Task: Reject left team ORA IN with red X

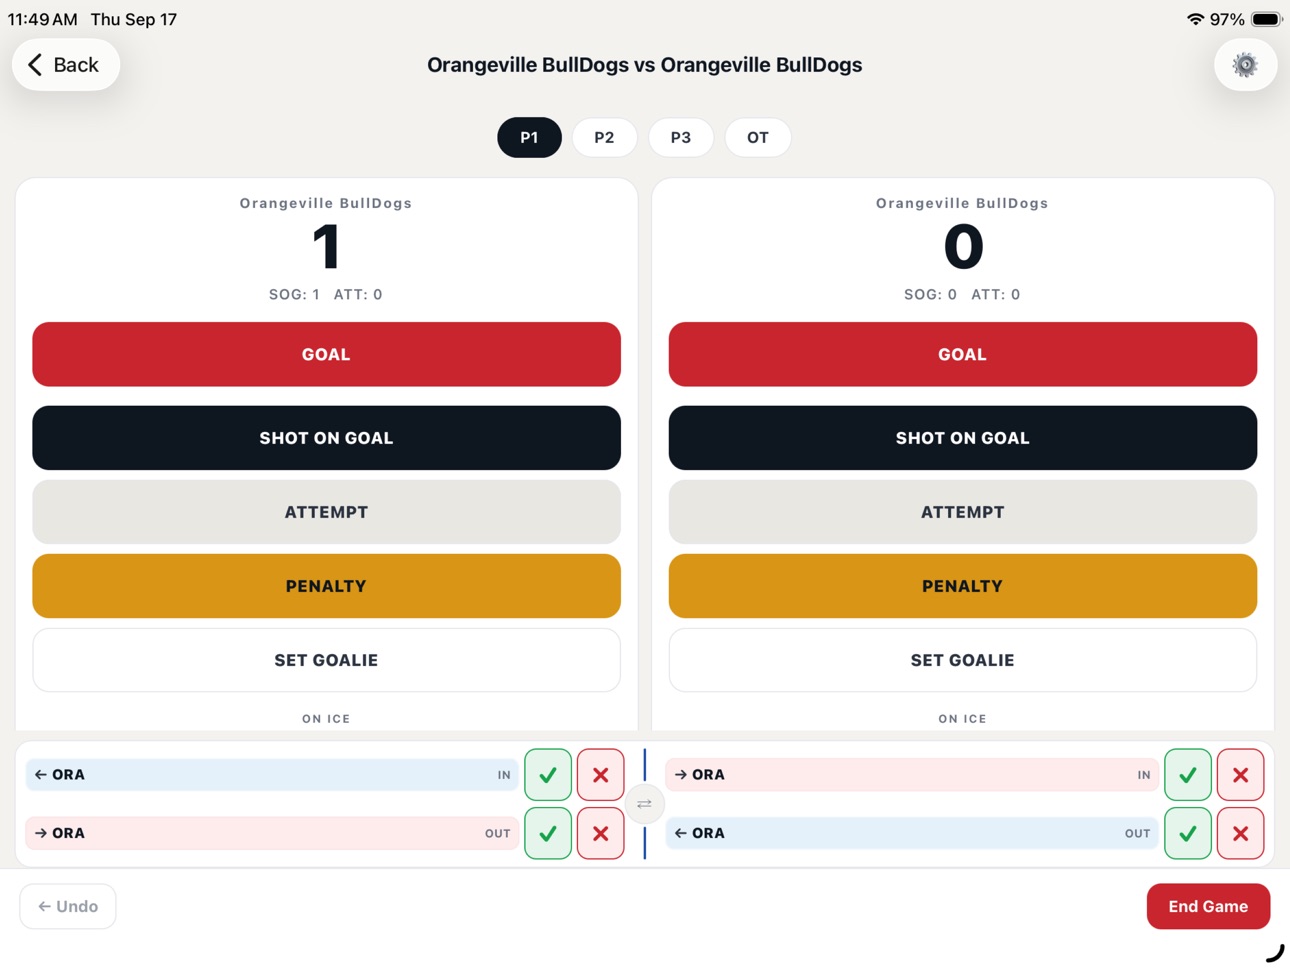Action: [x=601, y=775]
